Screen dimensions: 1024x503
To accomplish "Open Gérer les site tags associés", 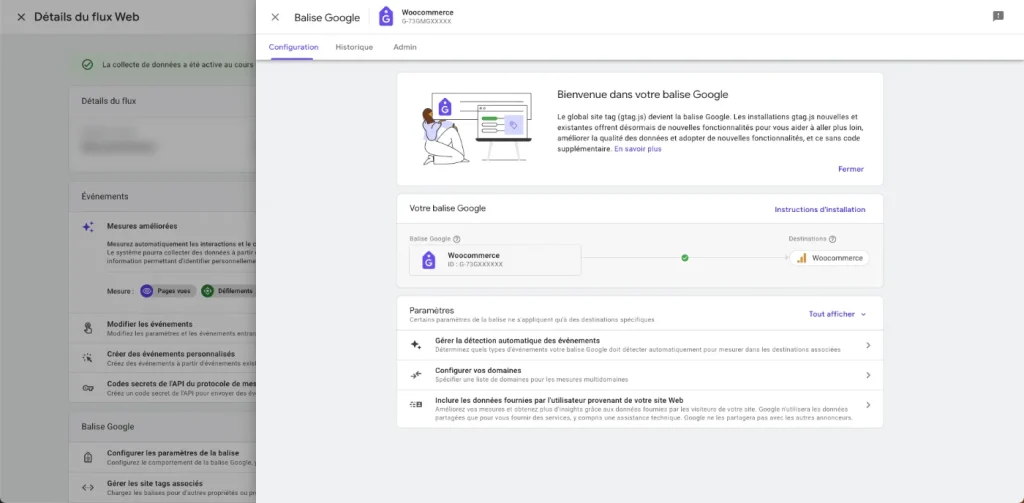I will coord(163,487).
